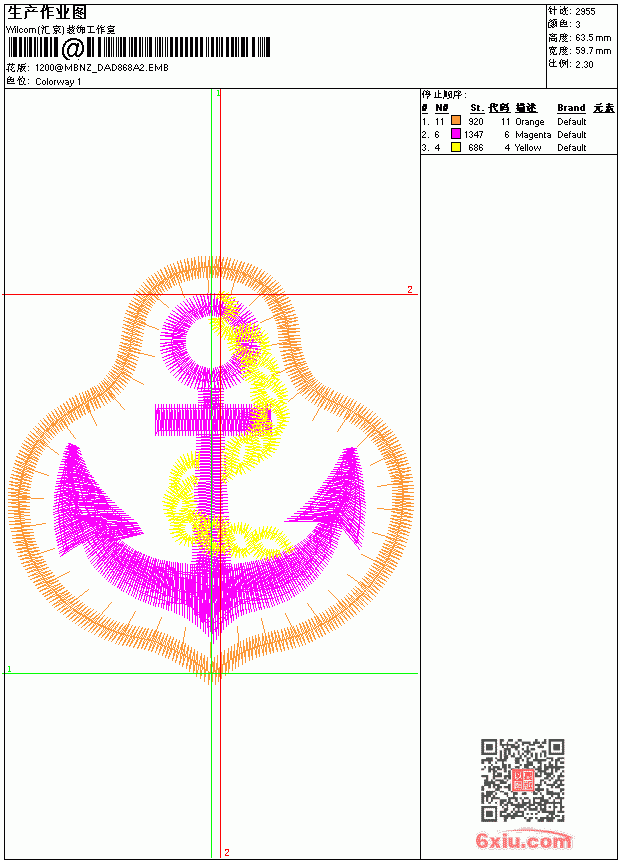Select the Yellow thread row
Image resolution: width=620 pixels, height=860 pixels.
pyautogui.click(x=518, y=148)
